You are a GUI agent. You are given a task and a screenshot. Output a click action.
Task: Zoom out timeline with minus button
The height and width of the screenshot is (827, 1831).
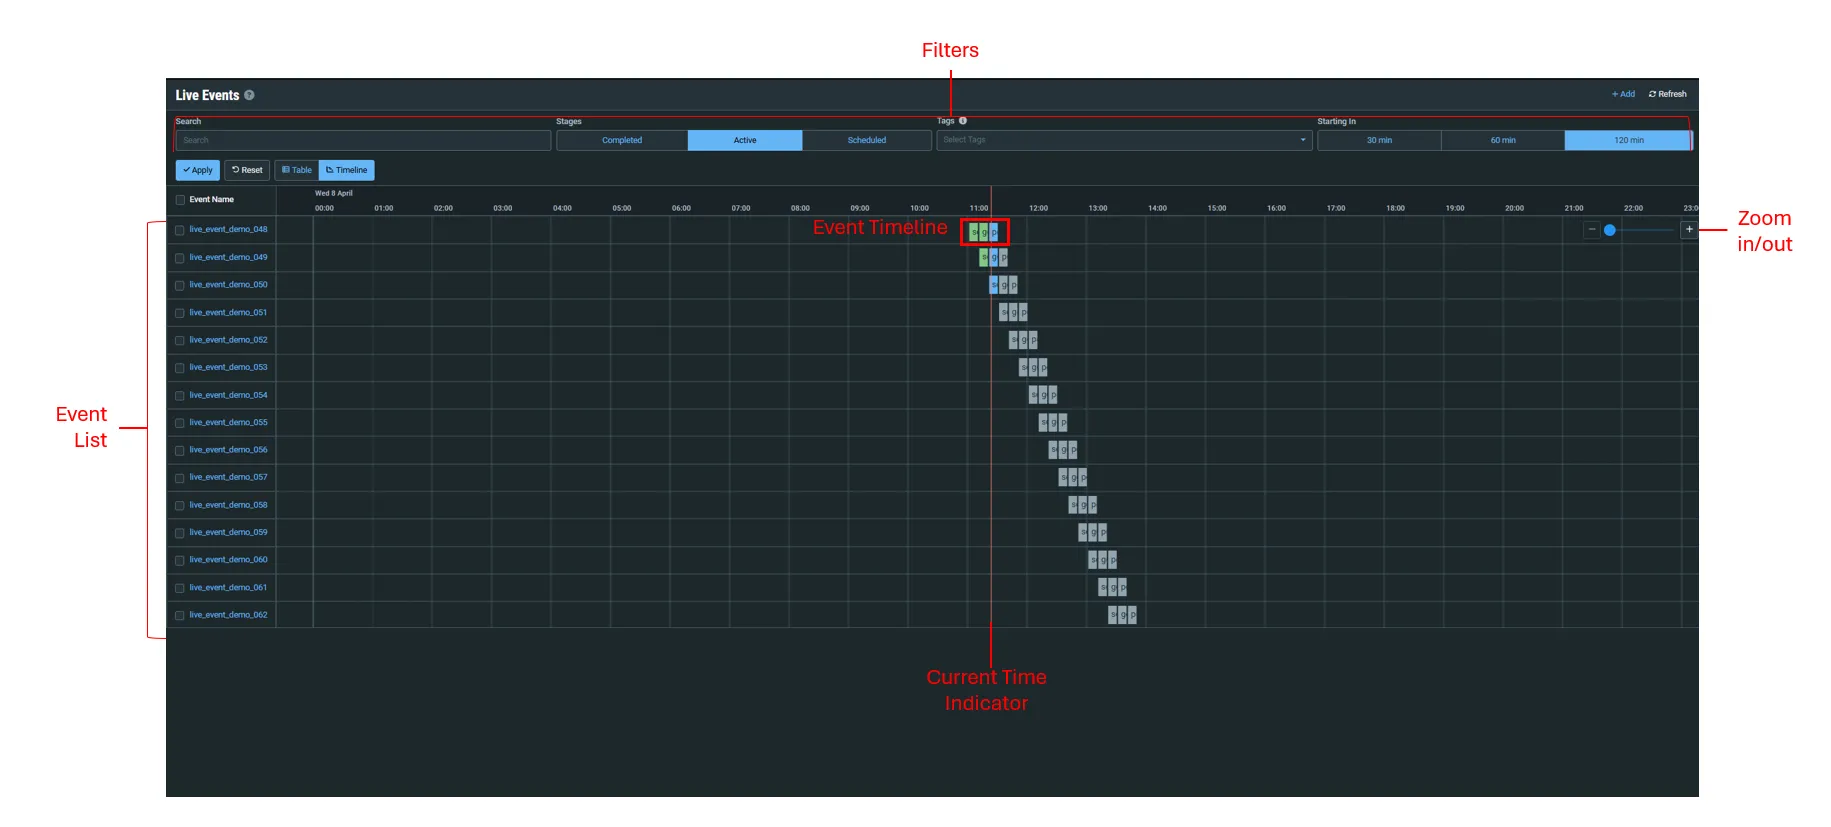tap(1592, 230)
